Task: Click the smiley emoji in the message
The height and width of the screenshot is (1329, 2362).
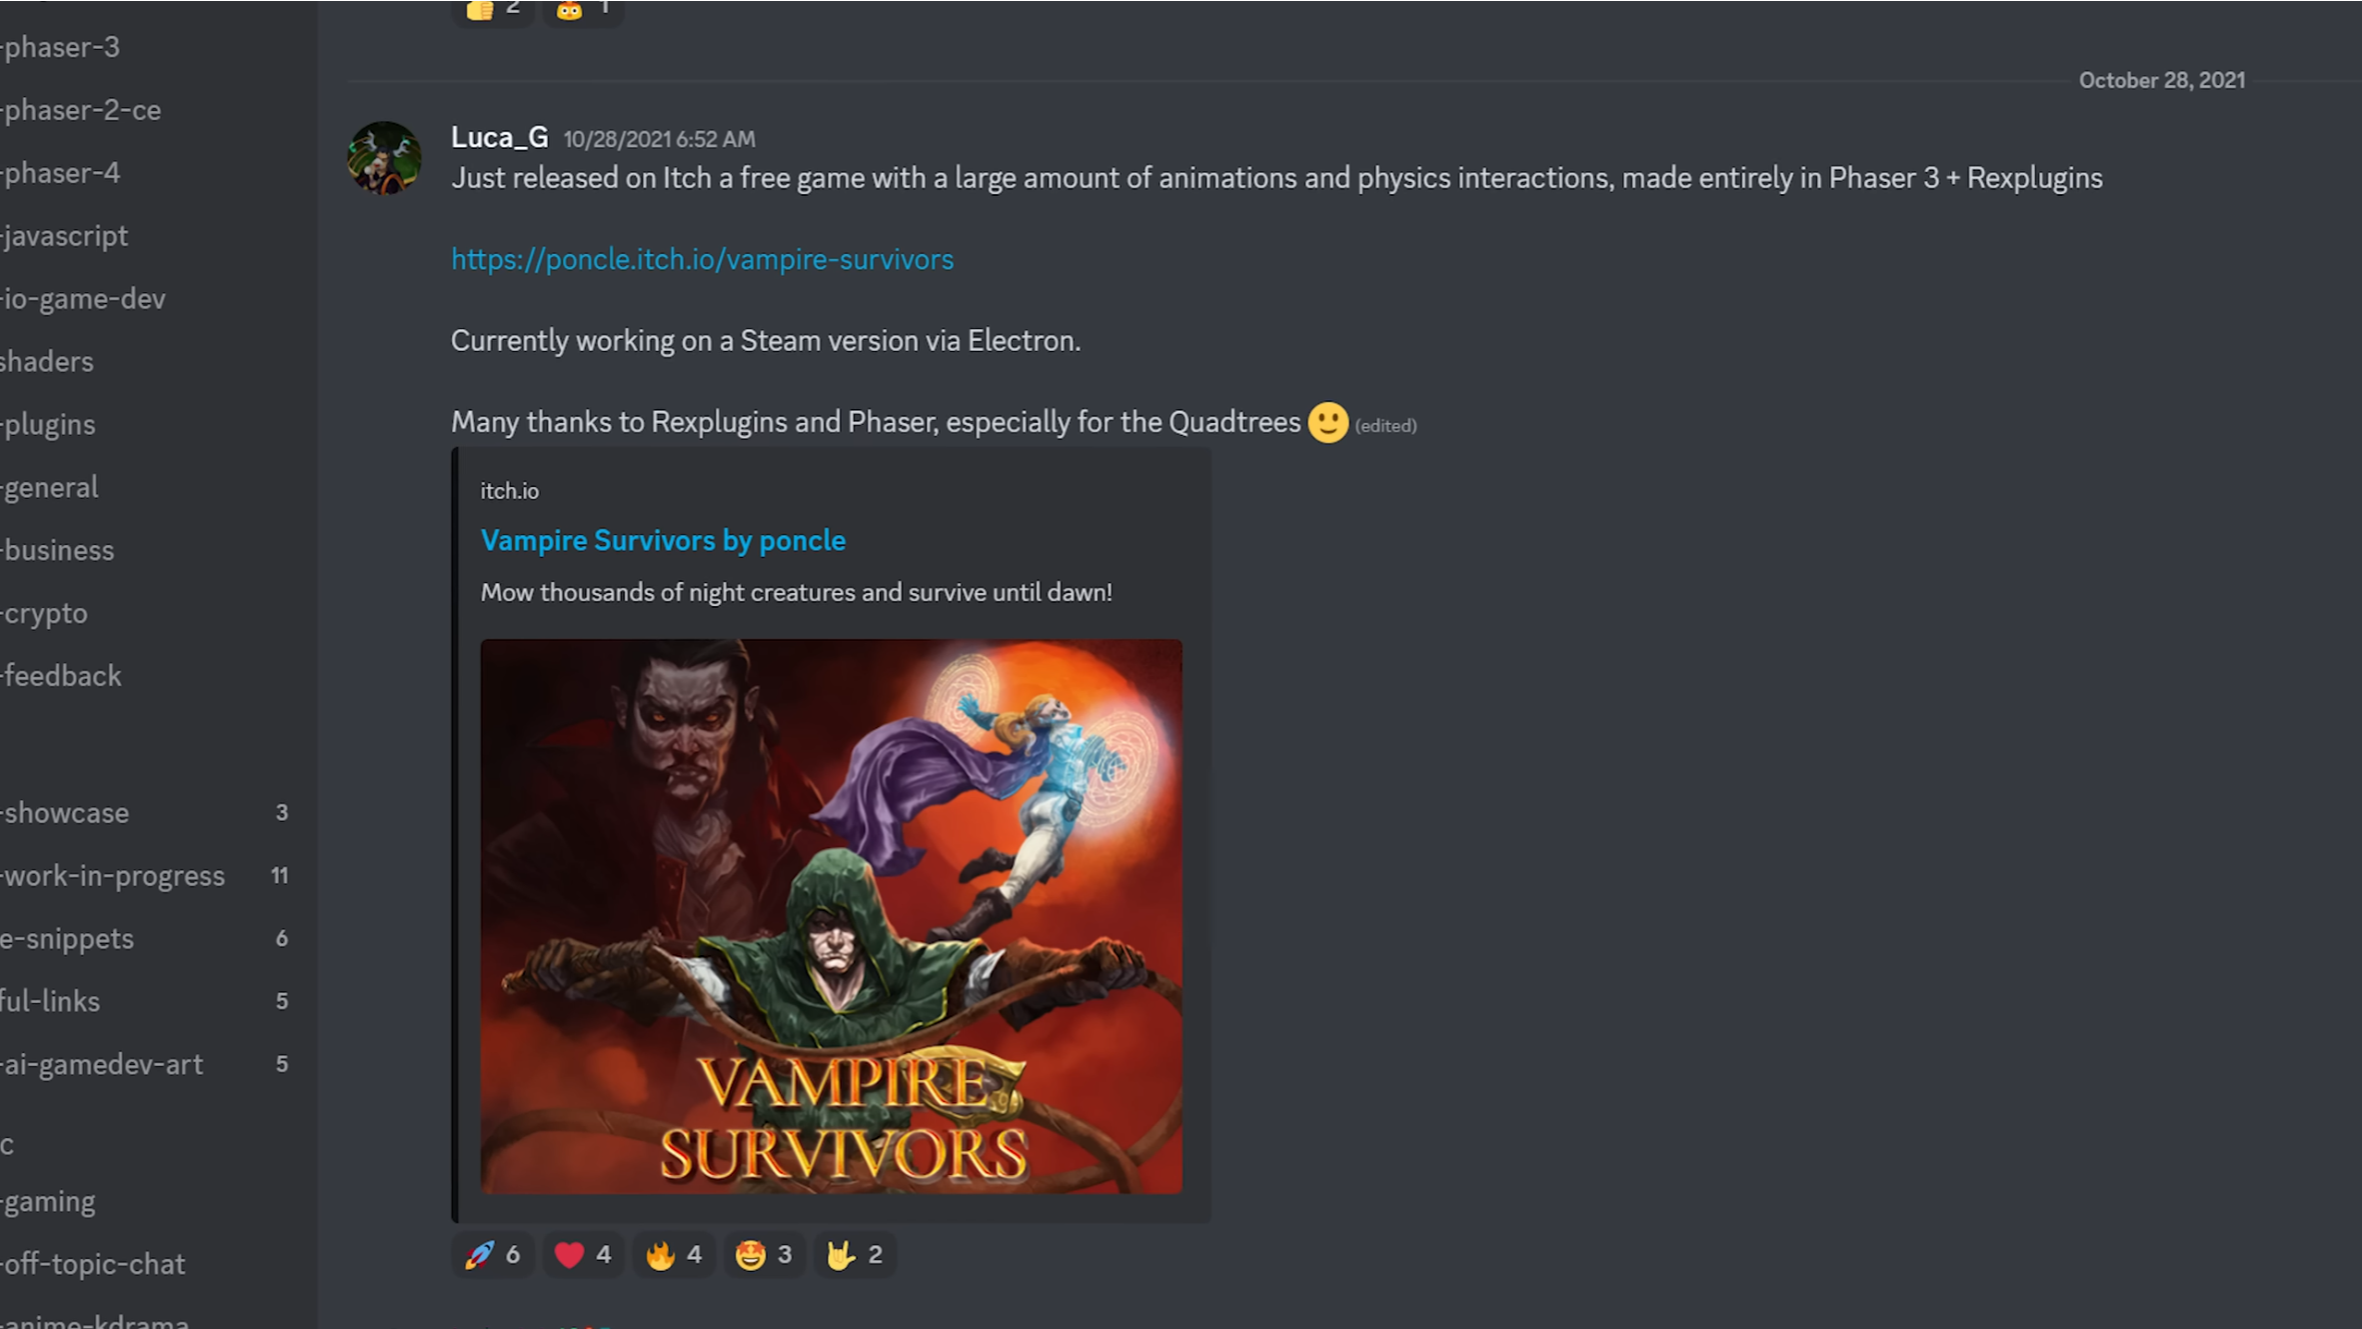Action: (1328, 422)
